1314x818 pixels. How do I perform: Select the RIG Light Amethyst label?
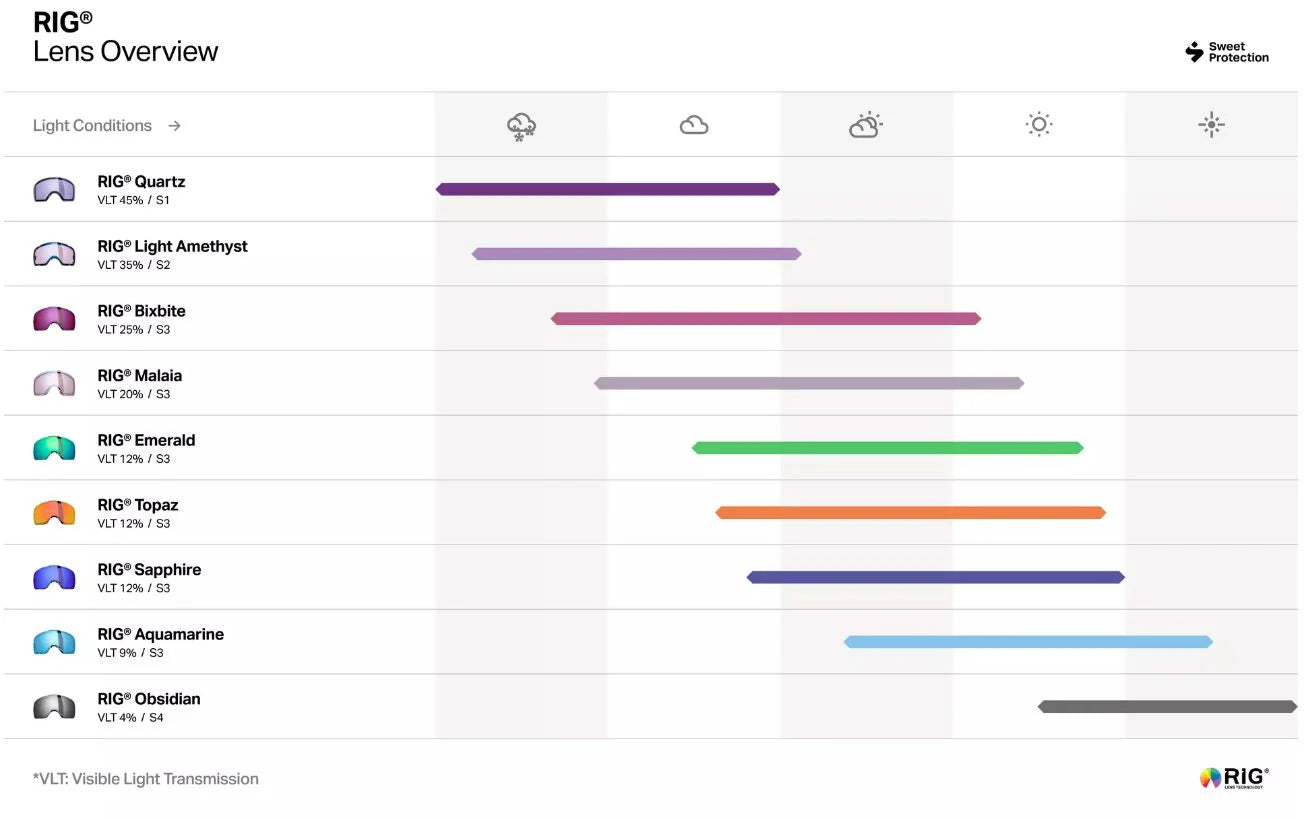click(172, 246)
